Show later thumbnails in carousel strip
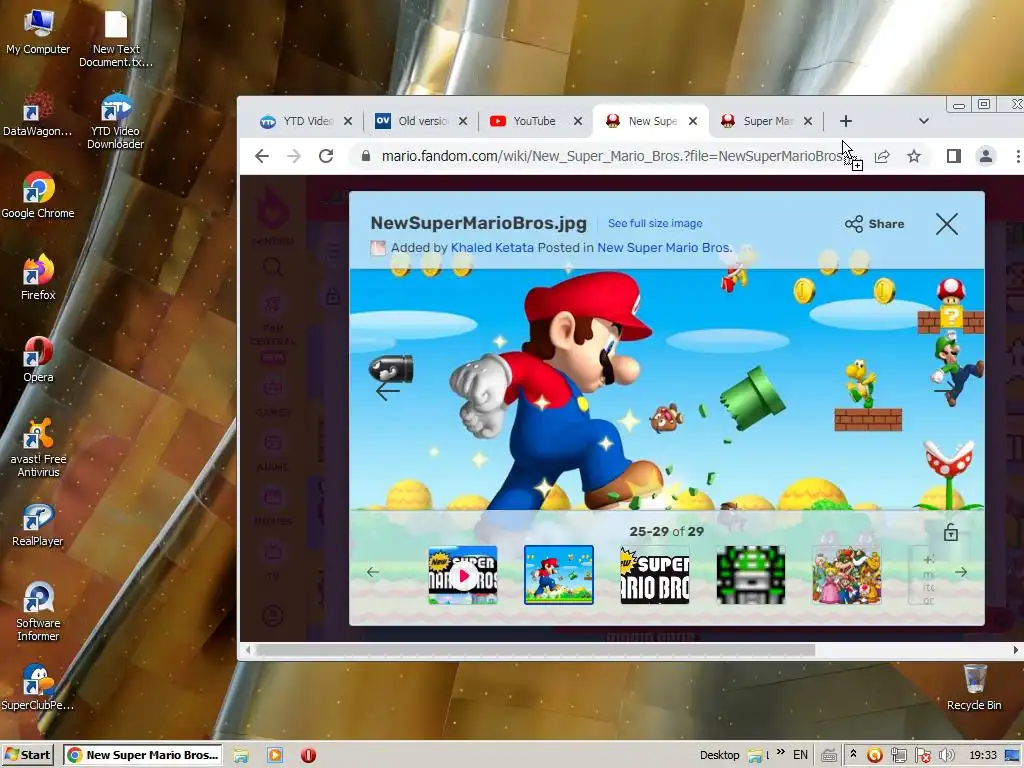Screen dimensions: 1024x768 (961, 572)
